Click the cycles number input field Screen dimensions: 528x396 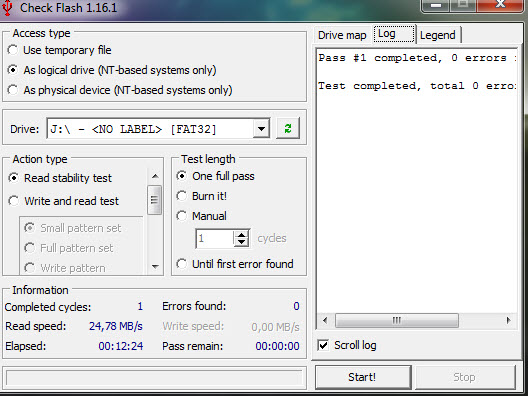215,238
